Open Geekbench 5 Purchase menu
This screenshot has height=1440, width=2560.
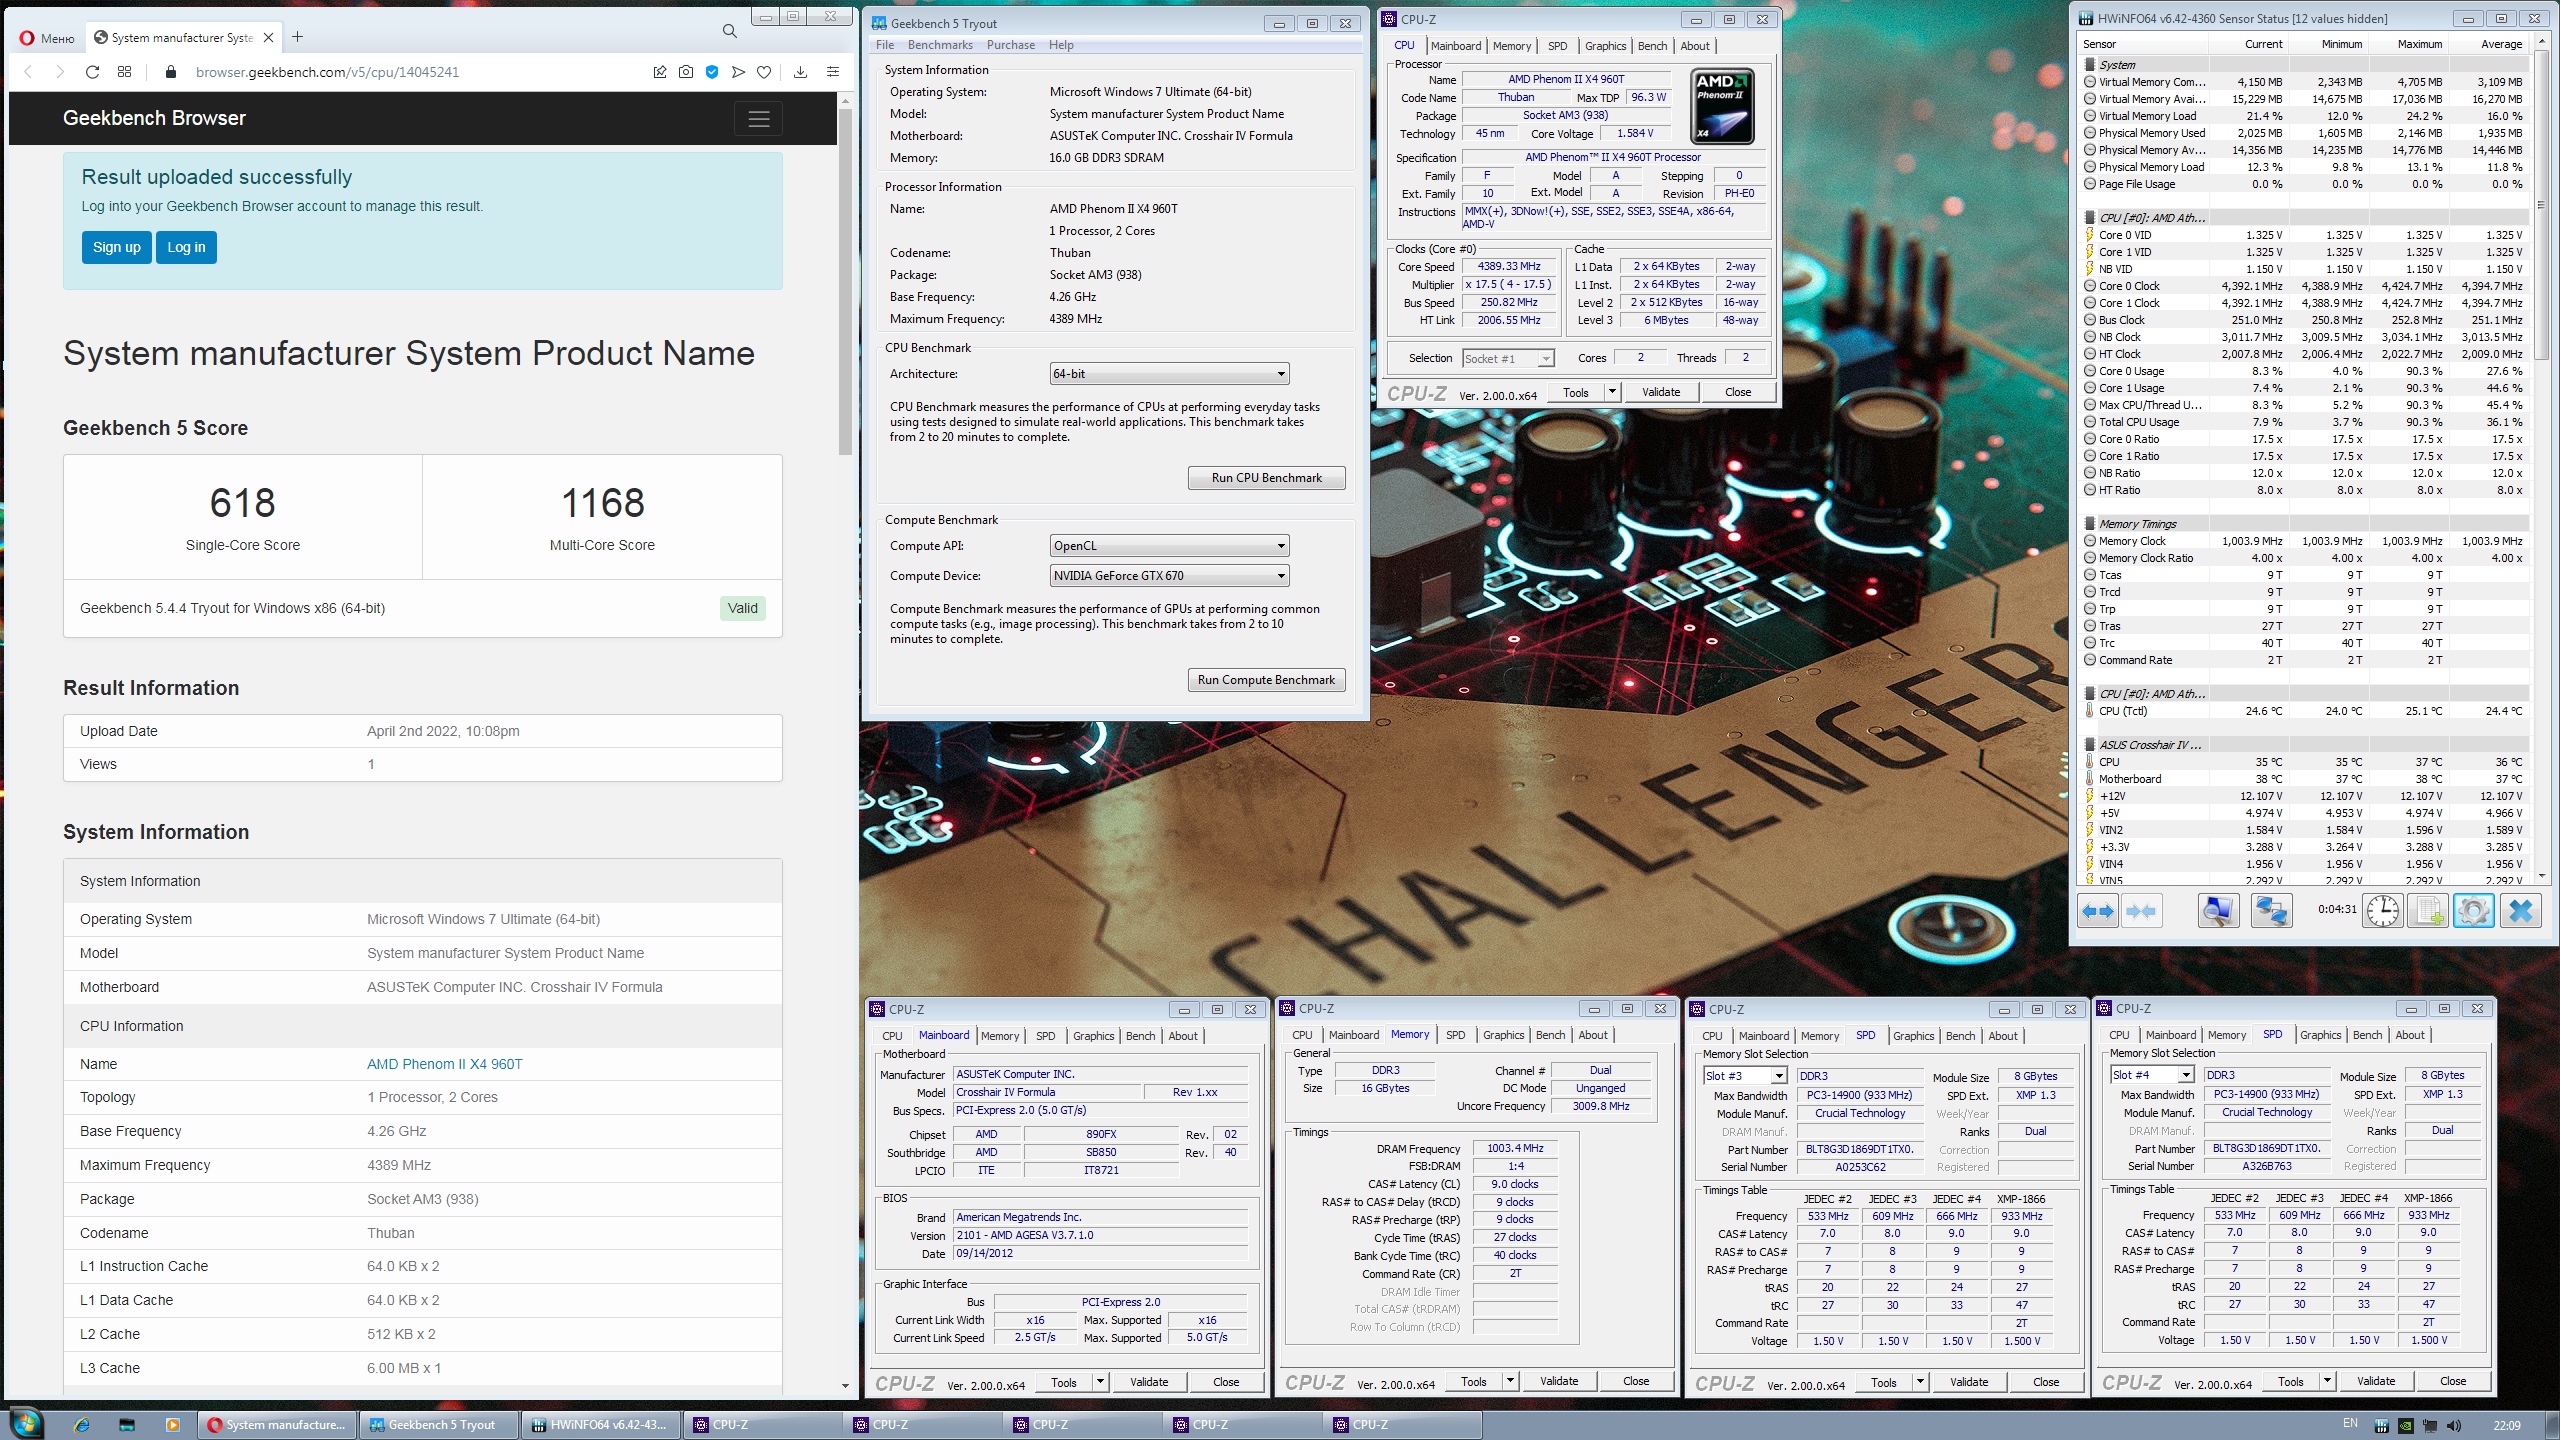pos(1011,45)
